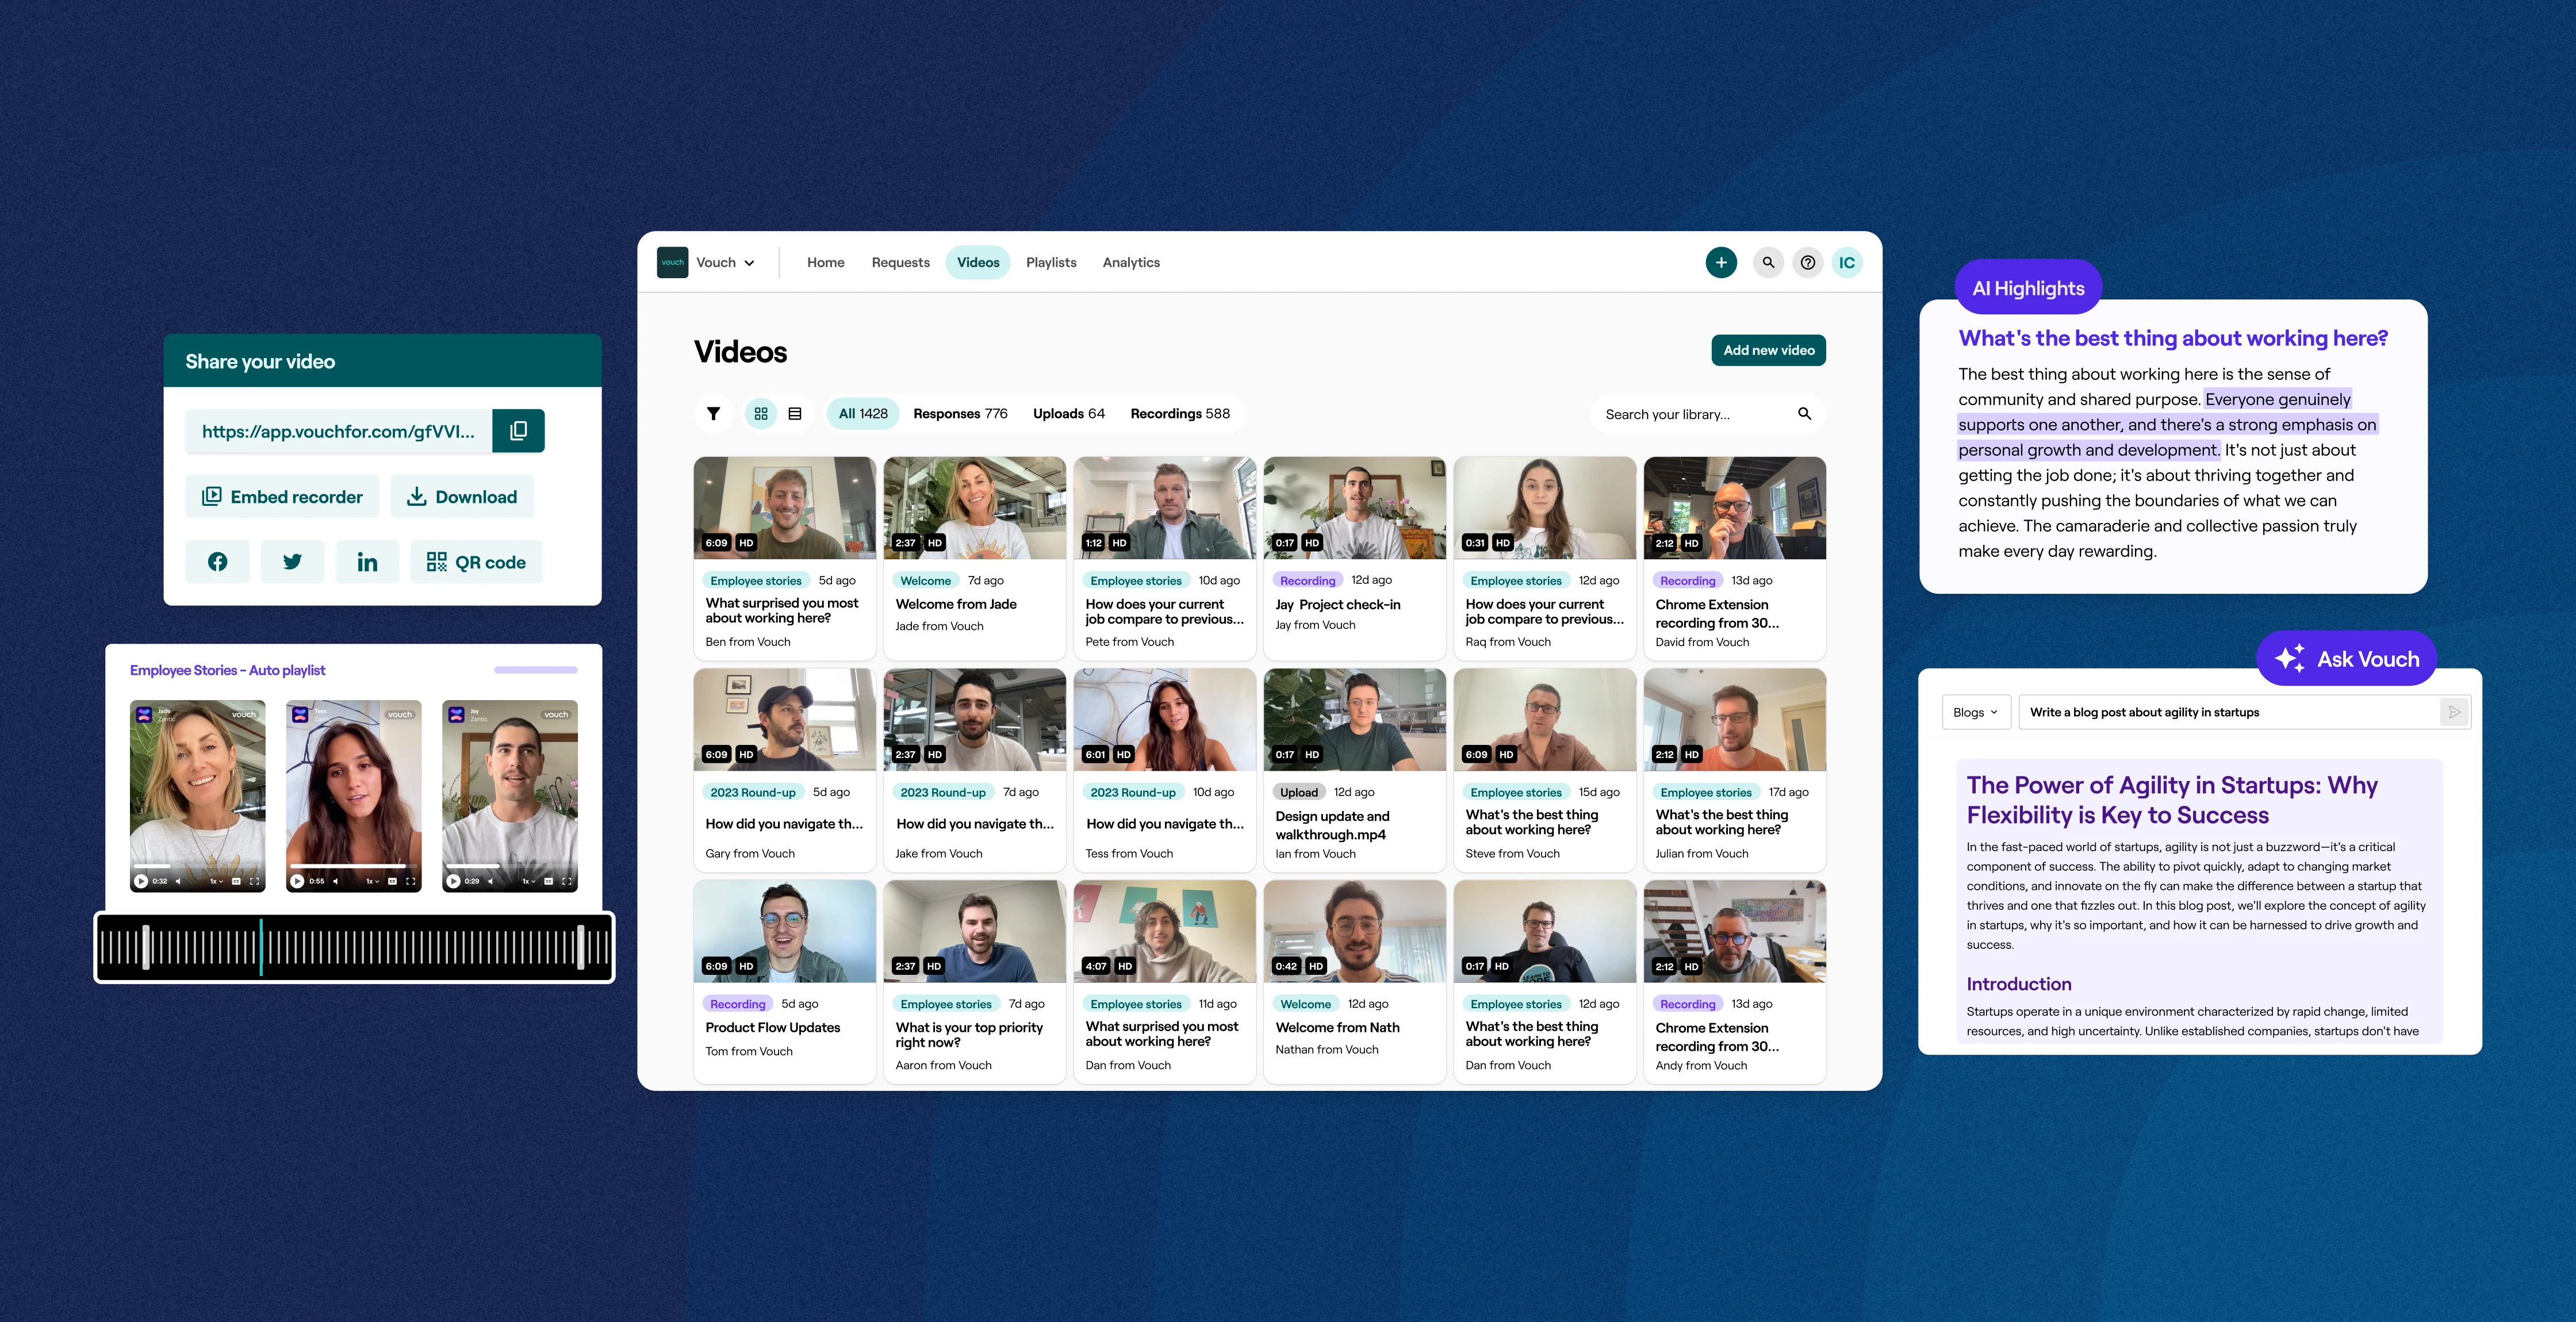2576x1322 pixels.
Task: Share video to Facebook
Action: pyautogui.click(x=217, y=562)
